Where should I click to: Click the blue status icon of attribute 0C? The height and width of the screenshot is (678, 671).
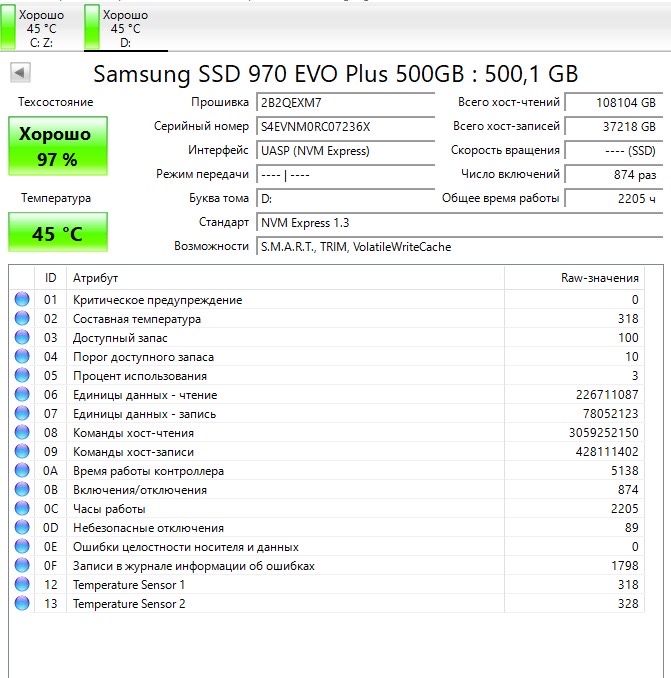22,508
